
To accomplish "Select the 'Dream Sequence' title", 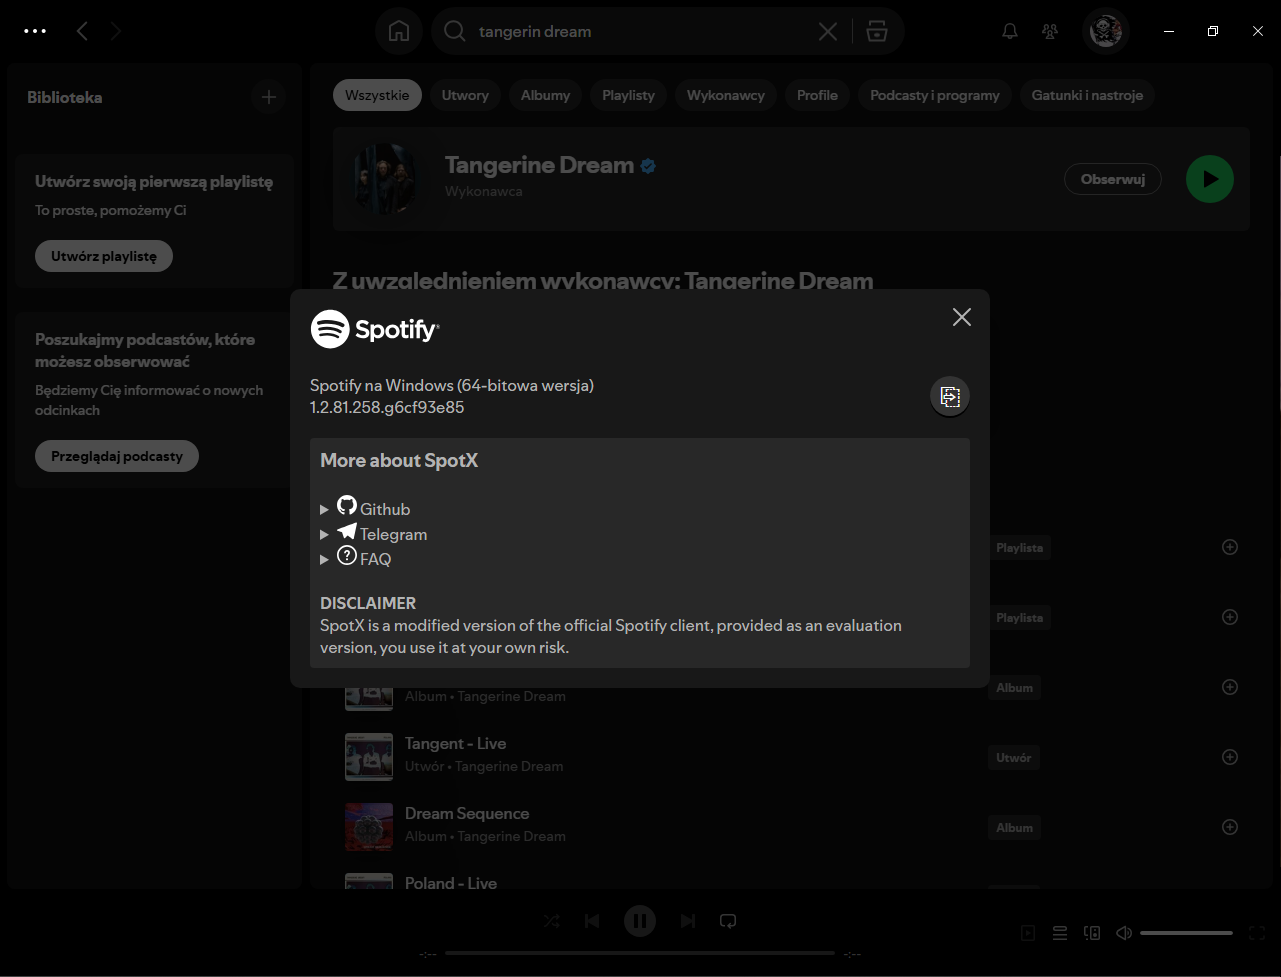I will 467,814.
